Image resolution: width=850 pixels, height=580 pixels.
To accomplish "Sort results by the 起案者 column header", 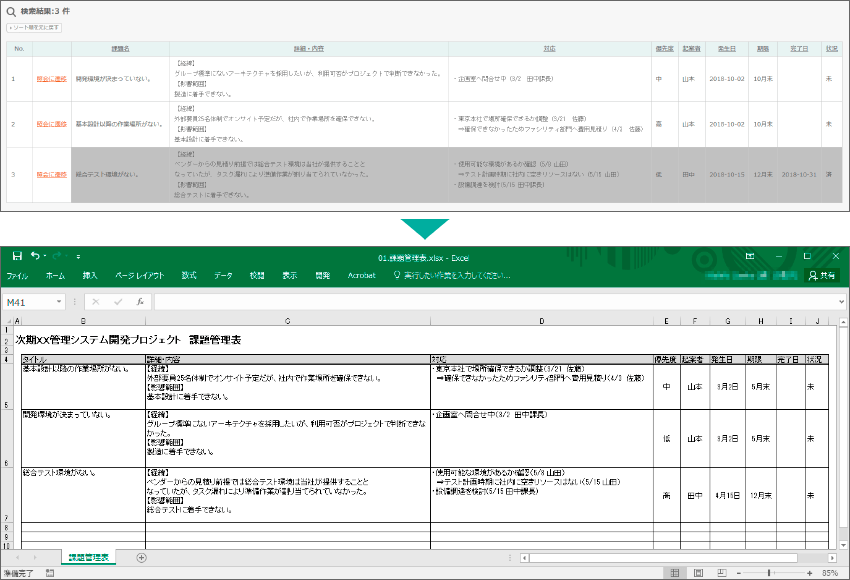I will tap(691, 49).
